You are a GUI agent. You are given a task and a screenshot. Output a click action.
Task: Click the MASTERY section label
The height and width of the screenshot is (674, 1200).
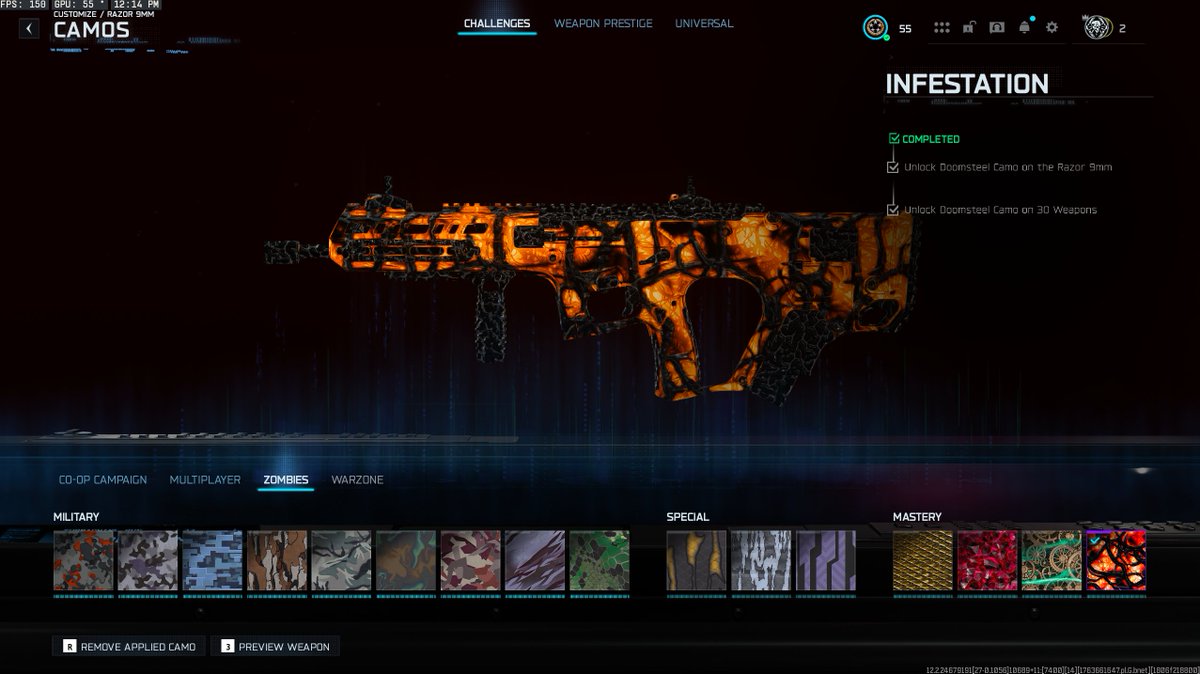click(917, 517)
